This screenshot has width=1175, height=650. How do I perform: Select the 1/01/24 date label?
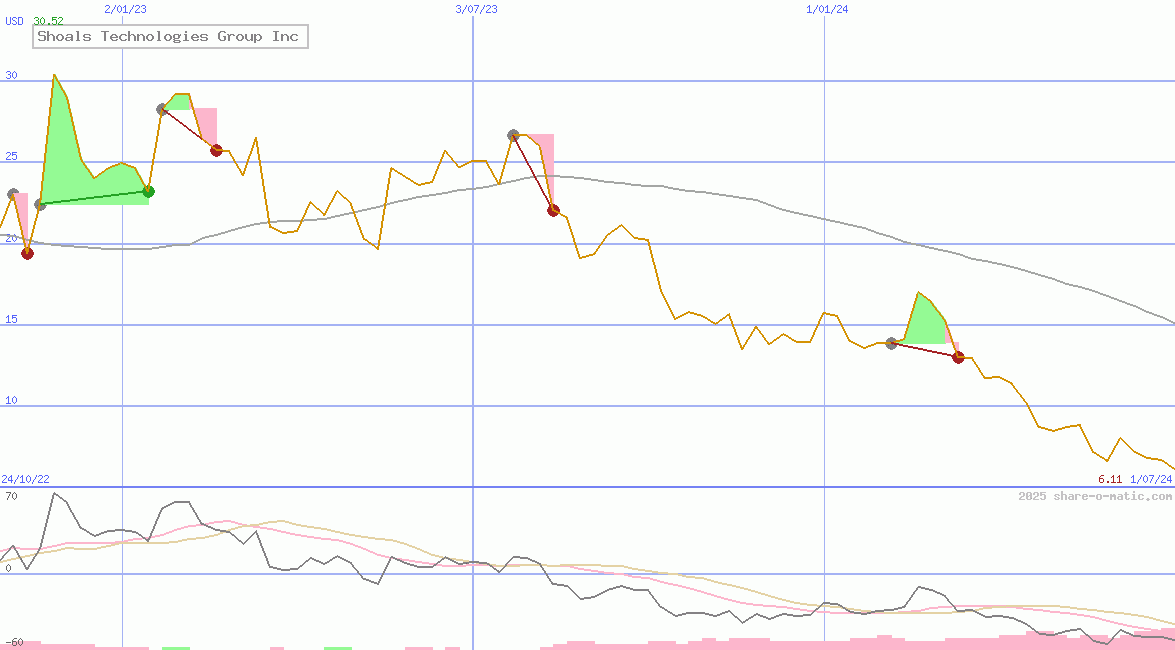[827, 9]
